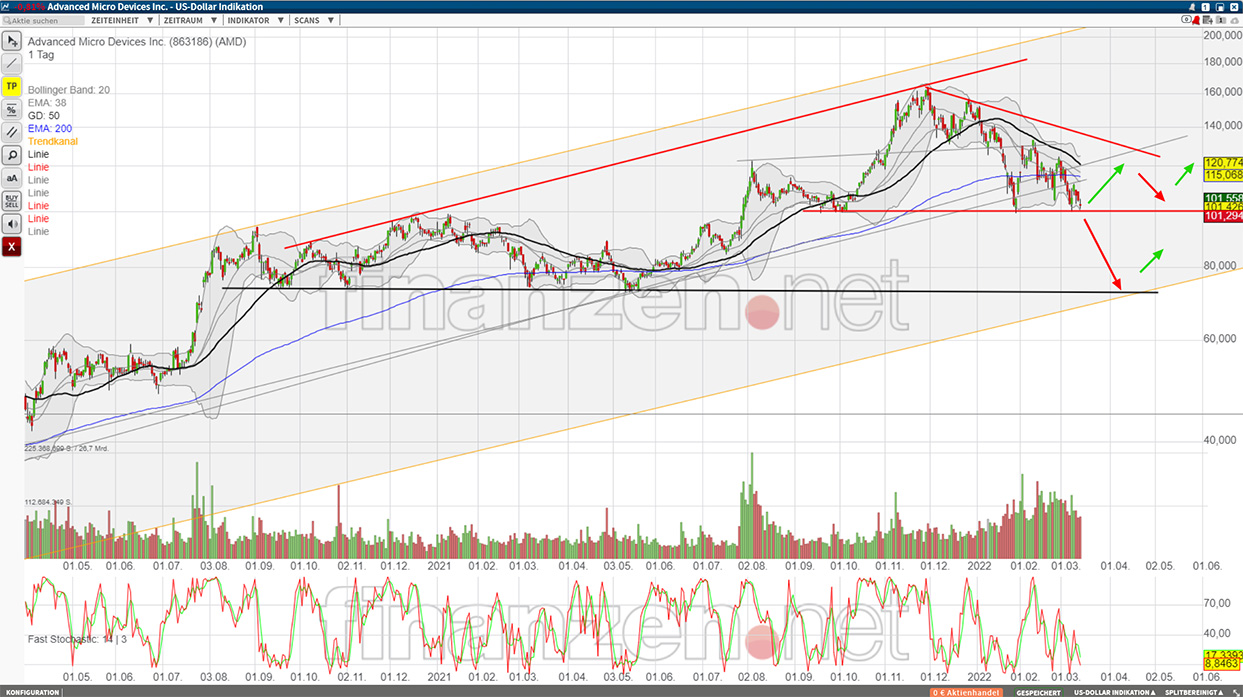Click the red alarm bell icon
Viewport: 1243px width, 697px height.
click(1196, 20)
